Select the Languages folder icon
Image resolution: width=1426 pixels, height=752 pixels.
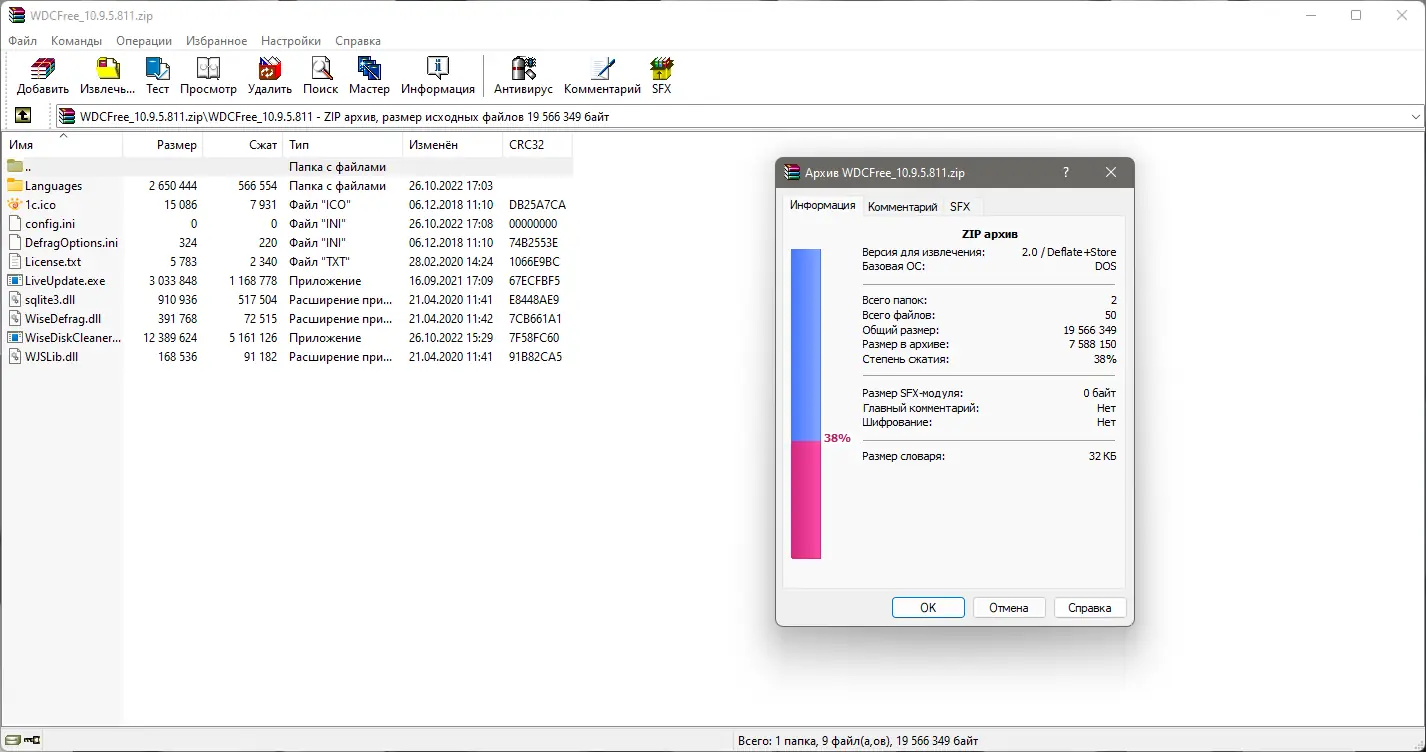click(15, 186)
